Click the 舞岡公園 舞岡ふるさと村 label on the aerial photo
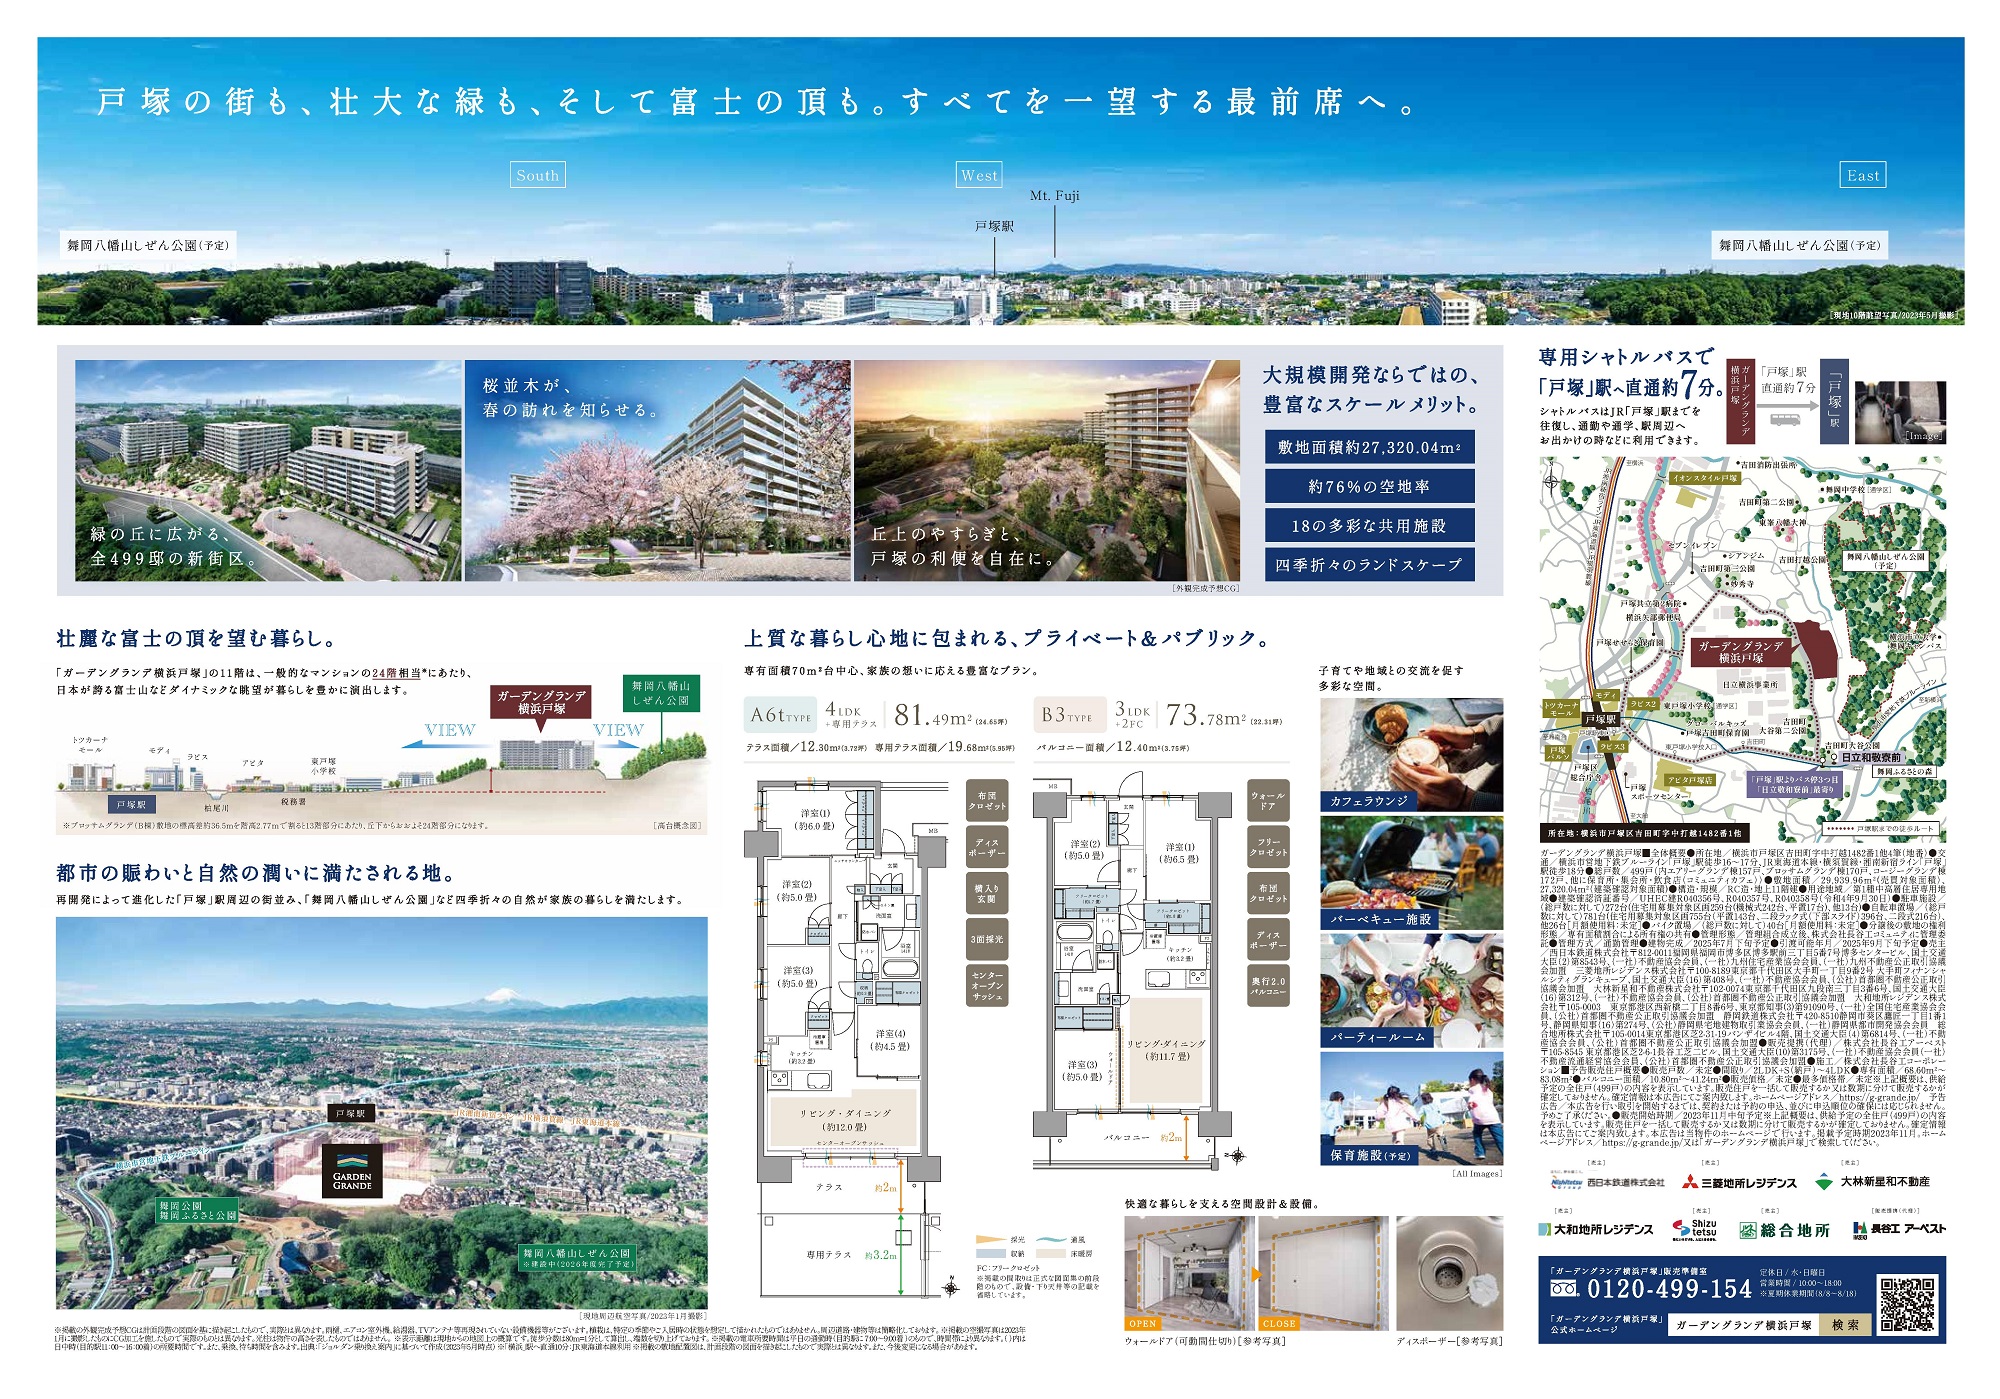Viewport: 2000px width, 1399px height. 197,1211
